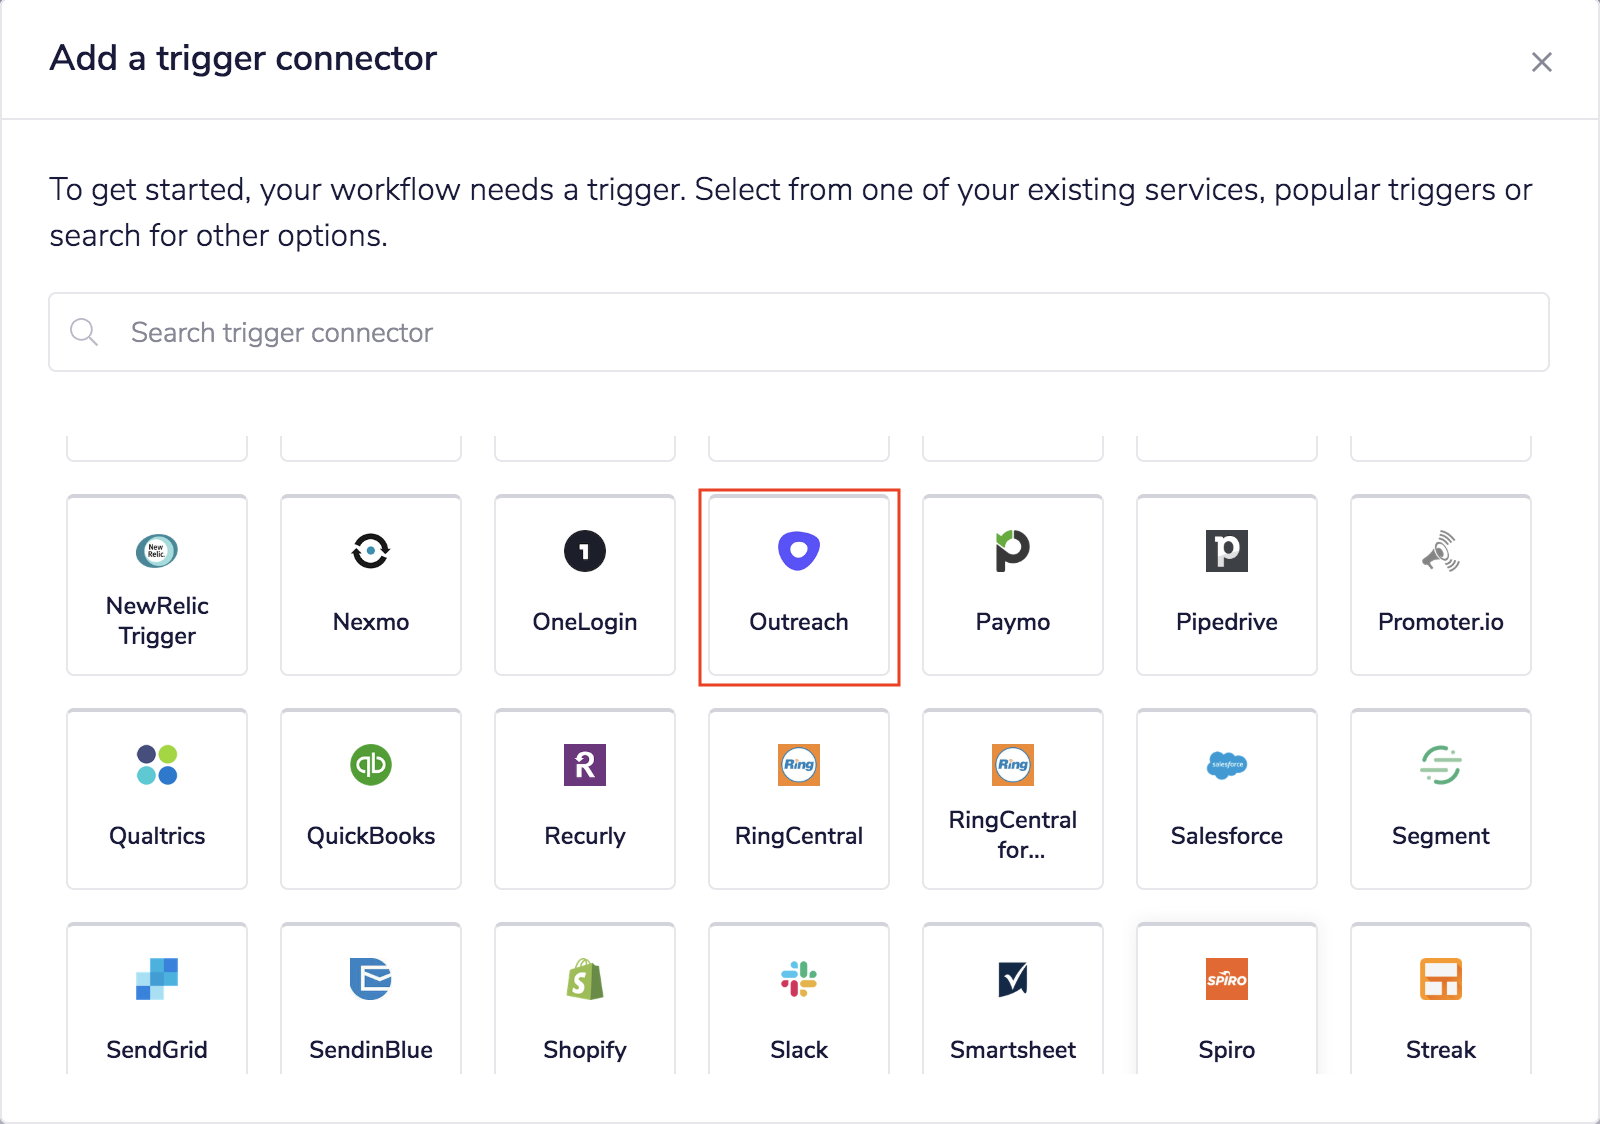Select the Outreach connector icon
Viewport: 1600px width, 1124px height.
(x=798, y=551)
